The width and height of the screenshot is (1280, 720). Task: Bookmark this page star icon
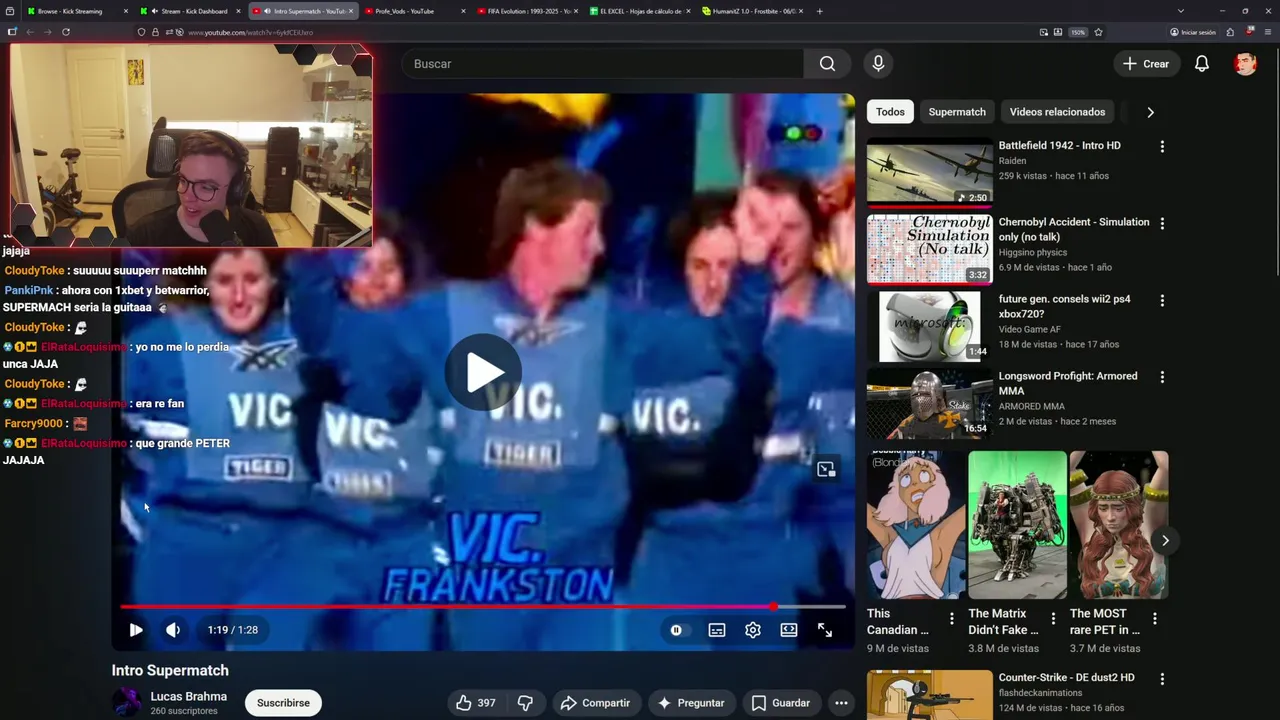pyautogui.click(x=1098, y=32)
